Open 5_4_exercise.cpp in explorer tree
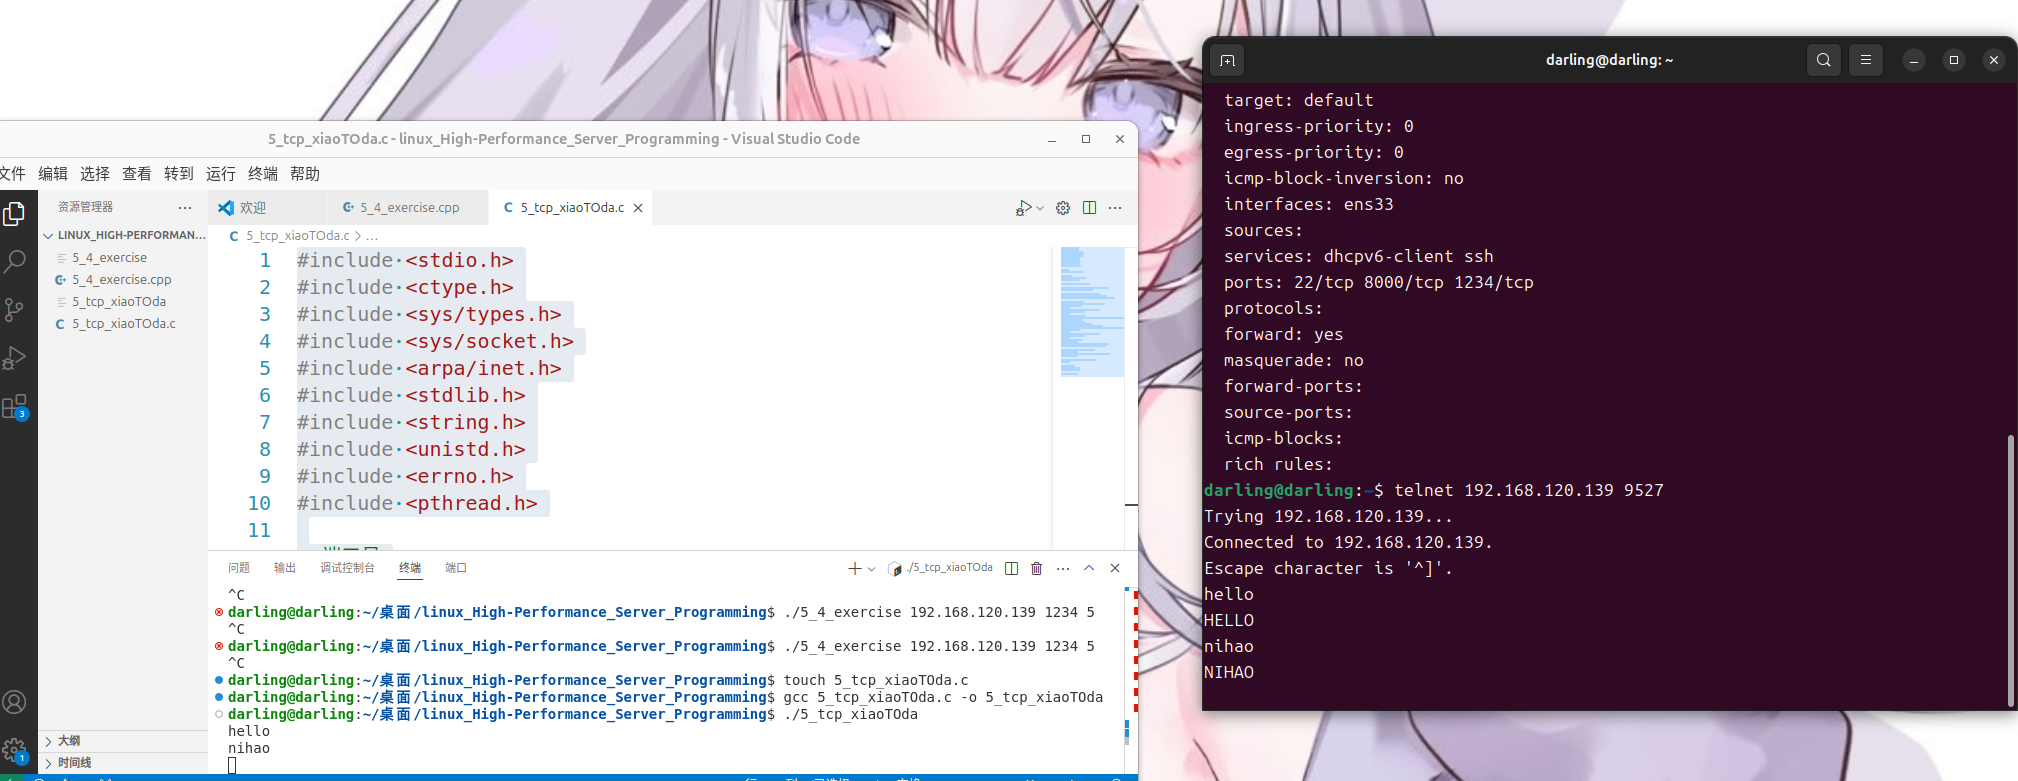This screenshot has width=2018, height=781. coord(124,280)
